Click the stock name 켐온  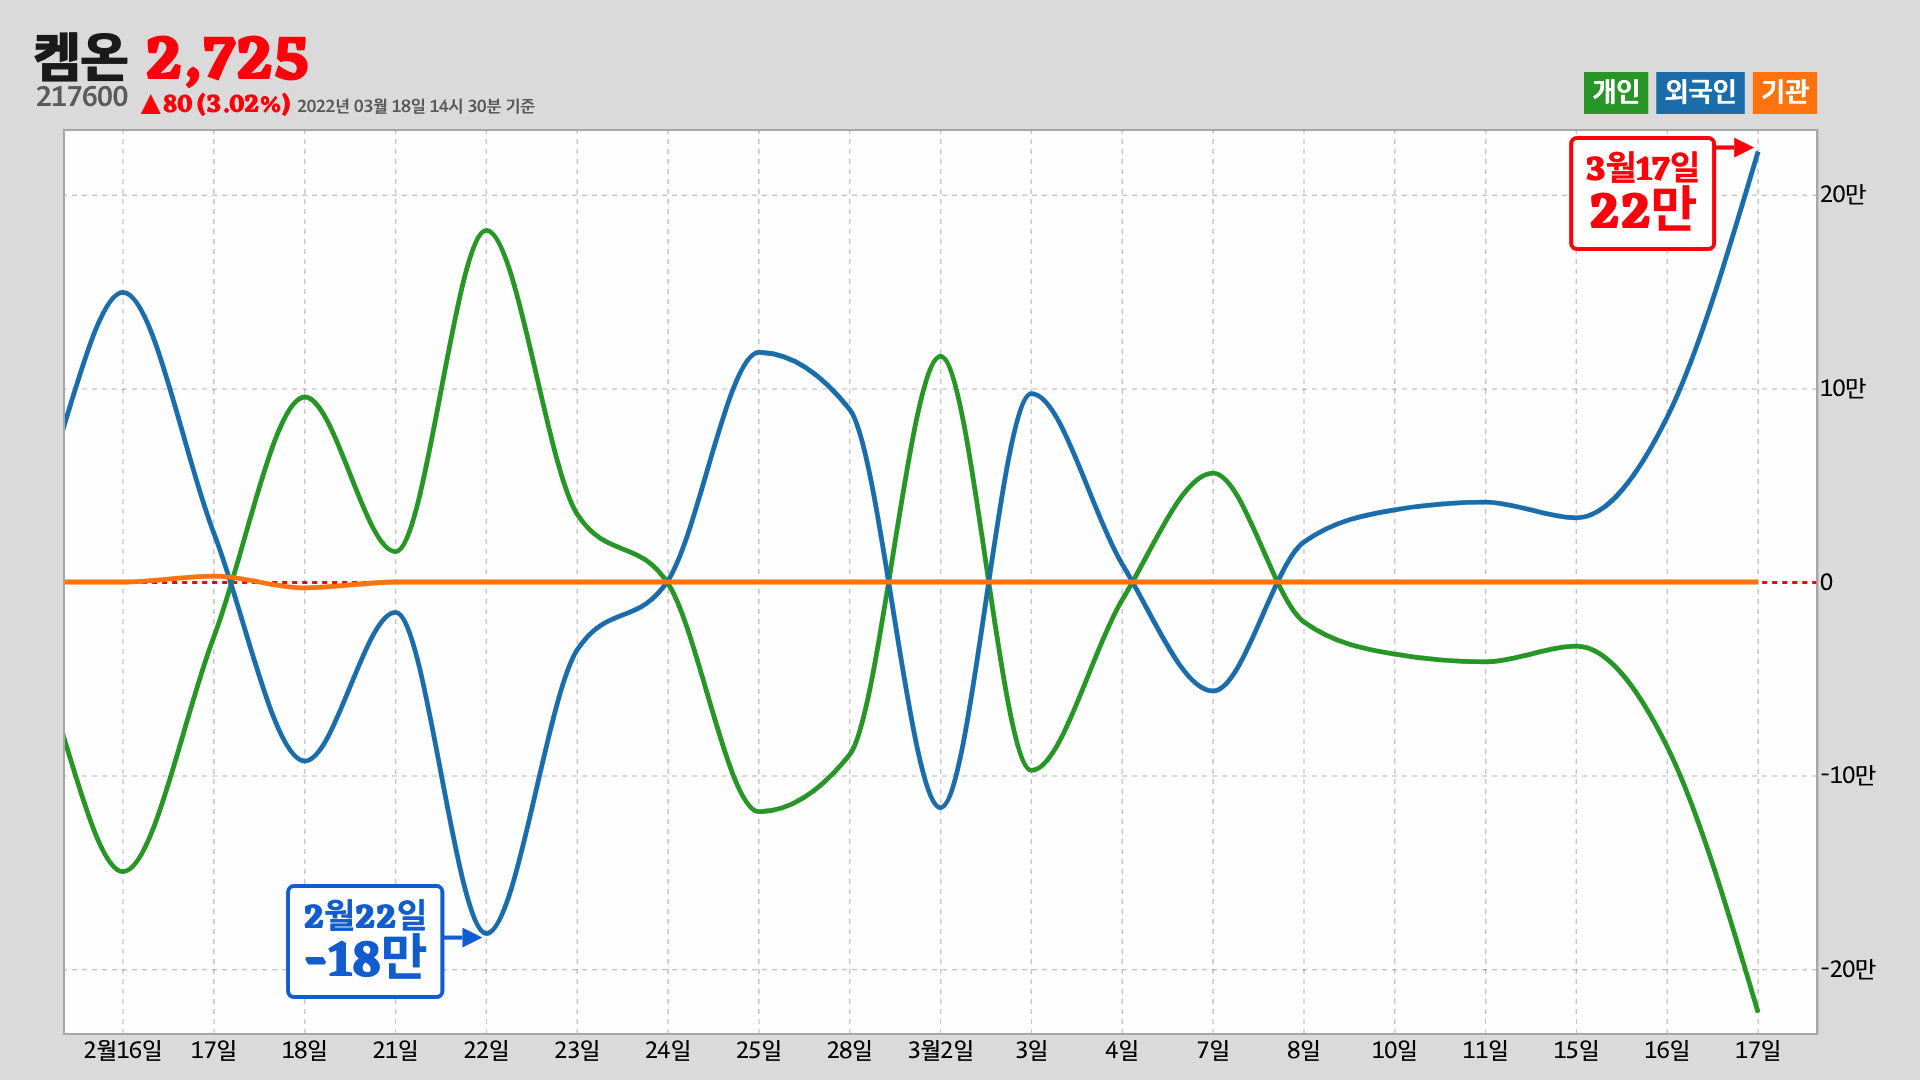click(81, 57)
